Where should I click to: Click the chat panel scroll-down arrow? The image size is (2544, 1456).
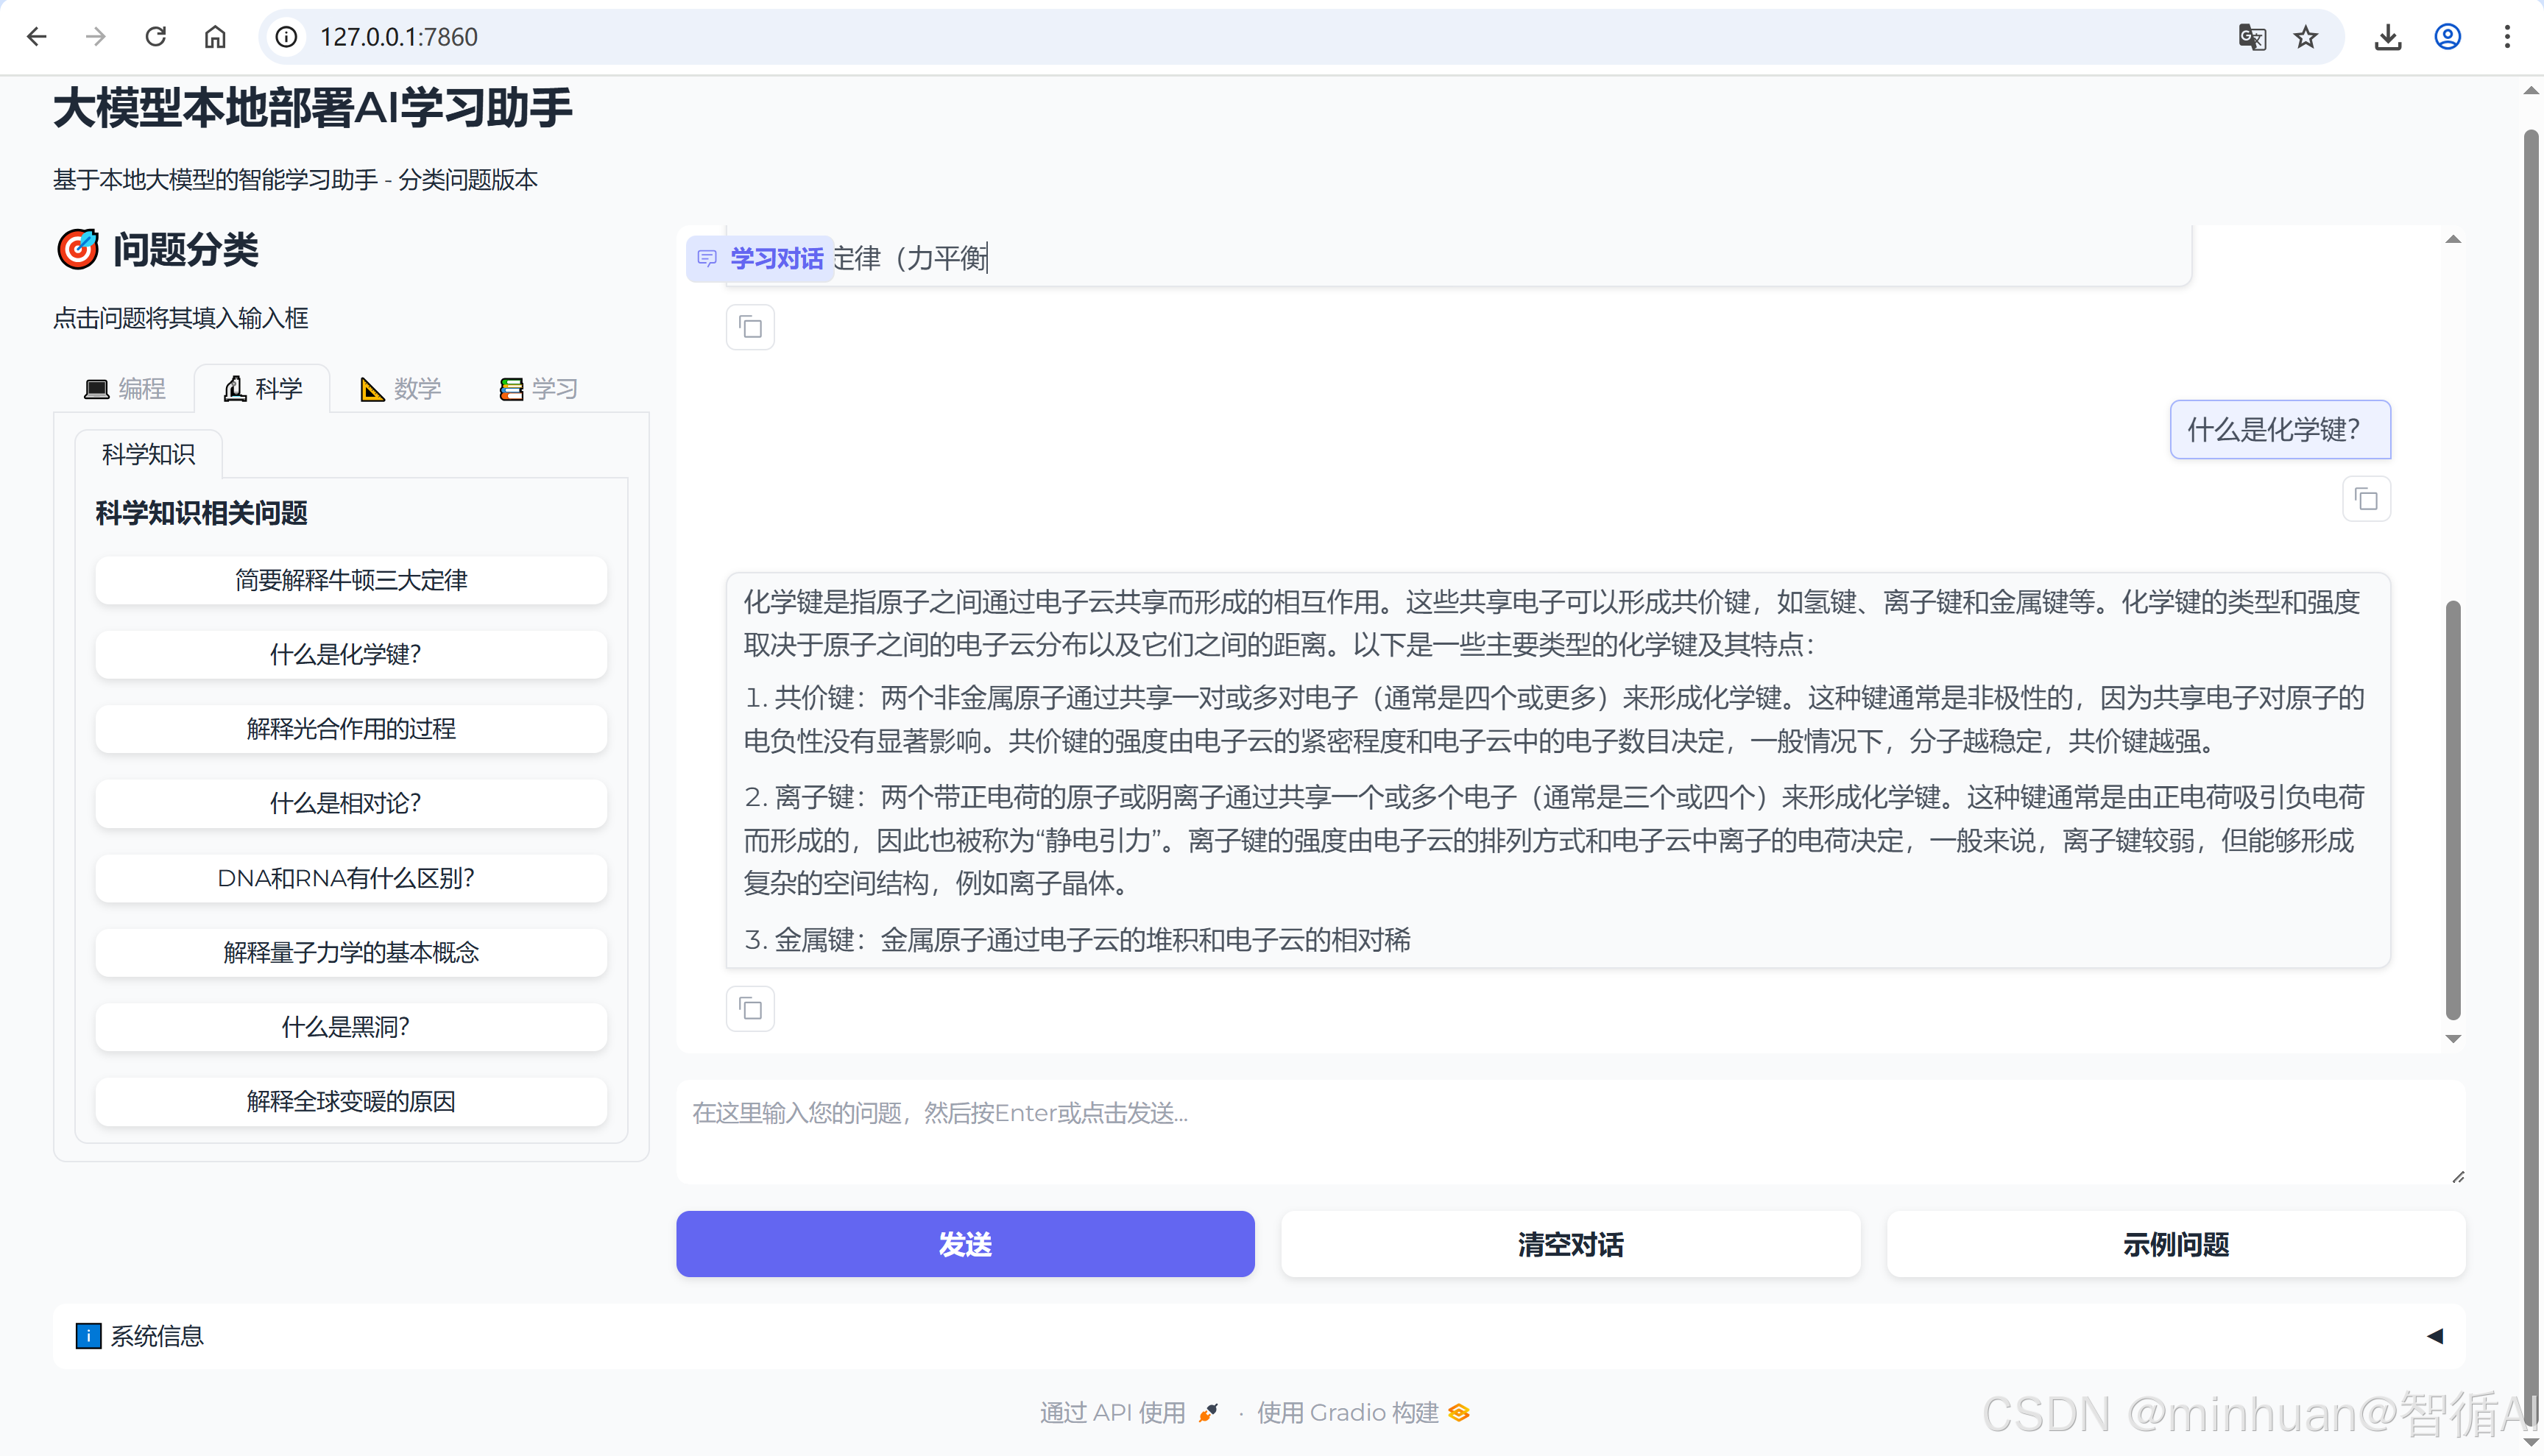[2453, 1039]
